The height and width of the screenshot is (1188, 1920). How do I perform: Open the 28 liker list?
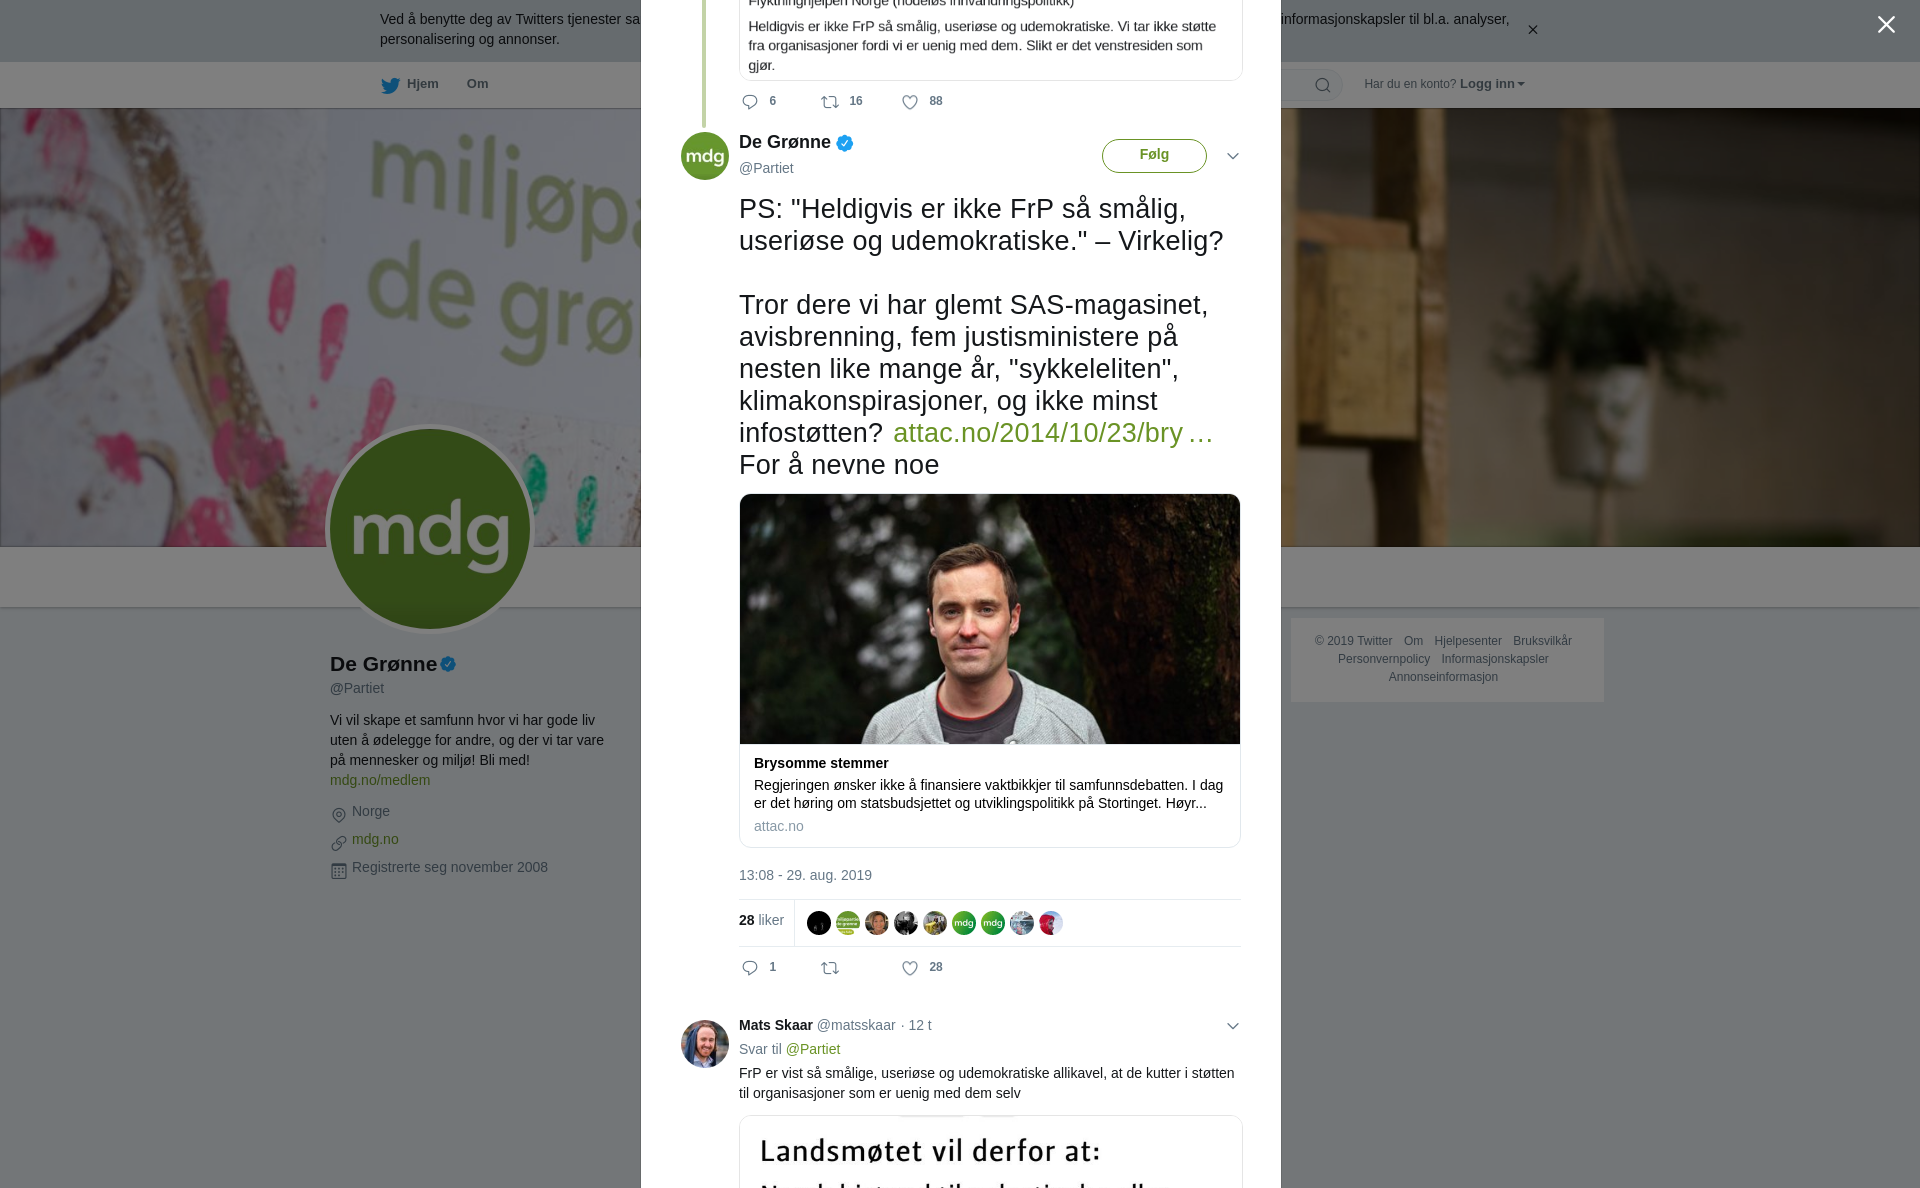pyautogui.click(x=761, y=920)
